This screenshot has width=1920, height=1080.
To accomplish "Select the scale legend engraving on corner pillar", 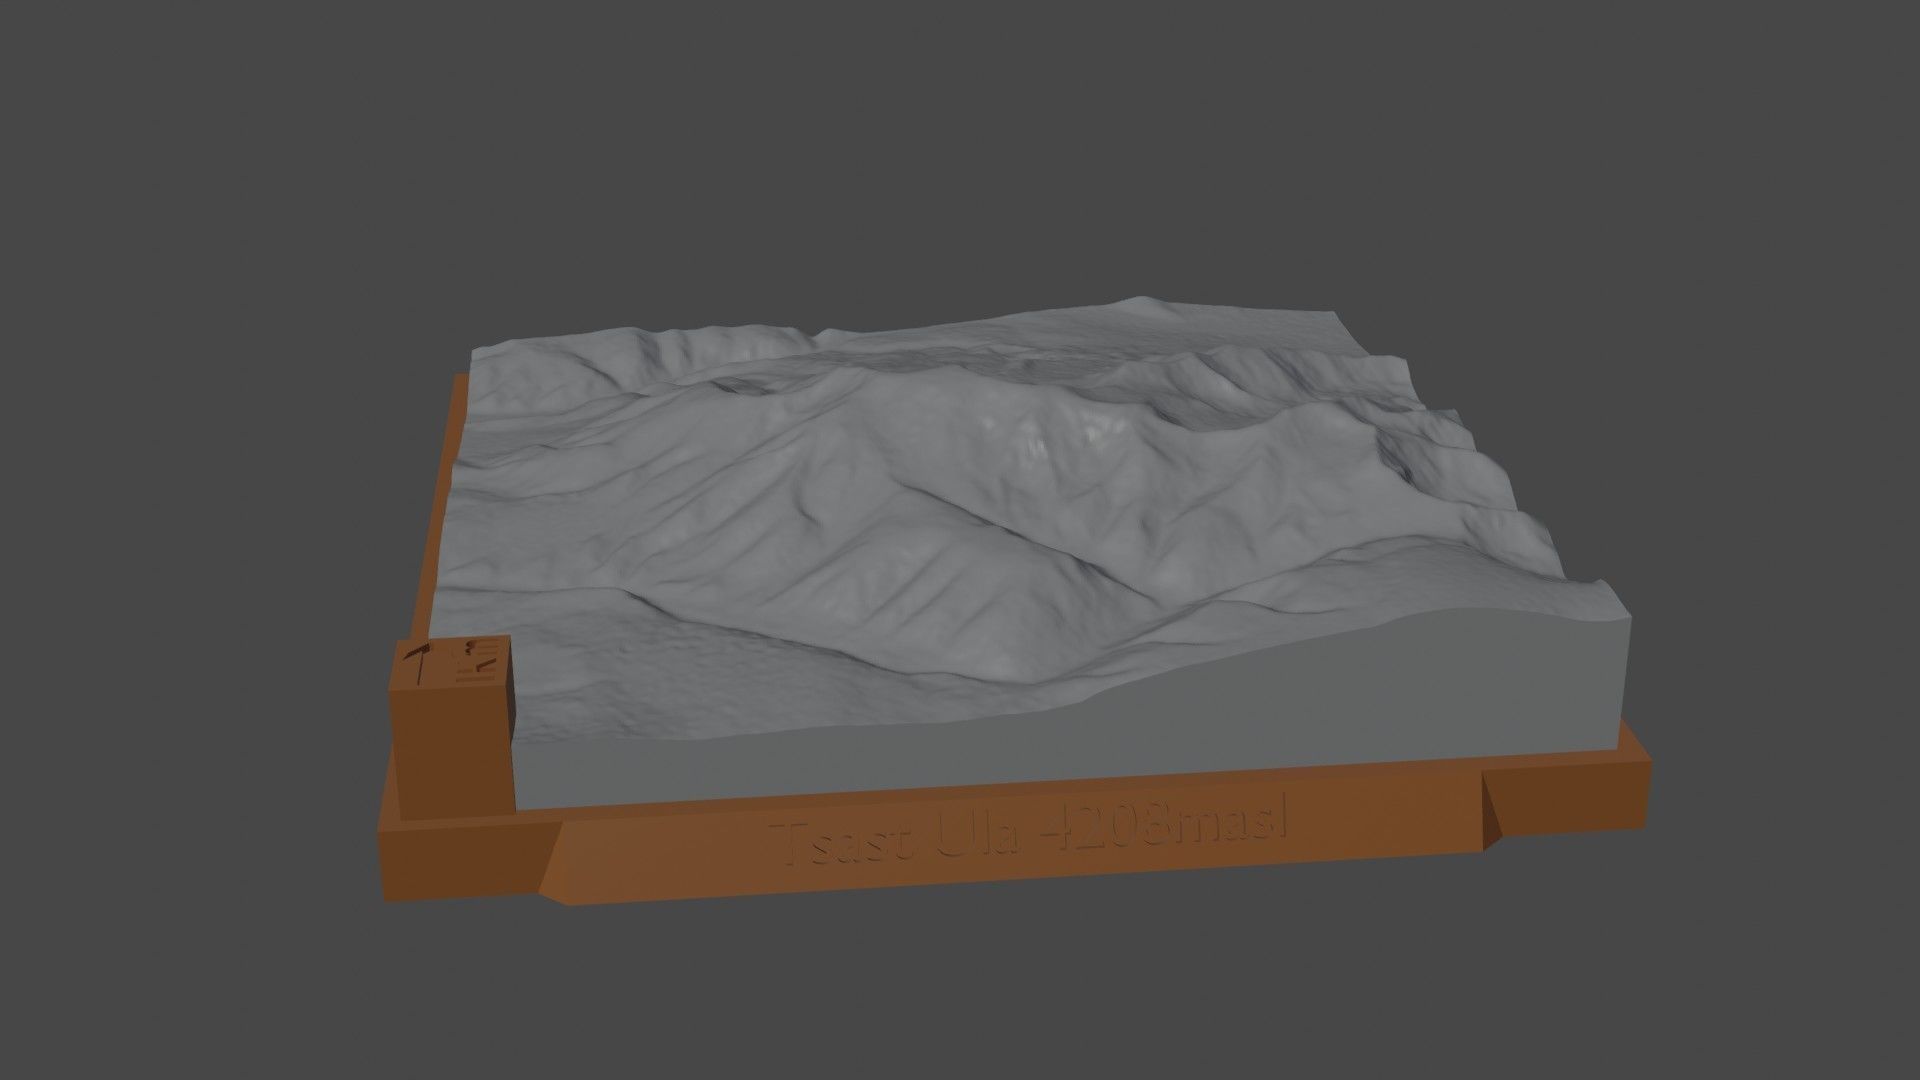I will click(477, 660).
